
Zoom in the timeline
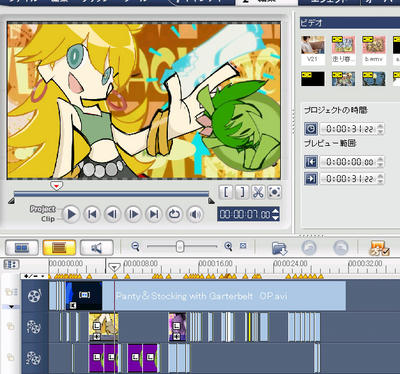pyautogui.click(x=228, y=247)
